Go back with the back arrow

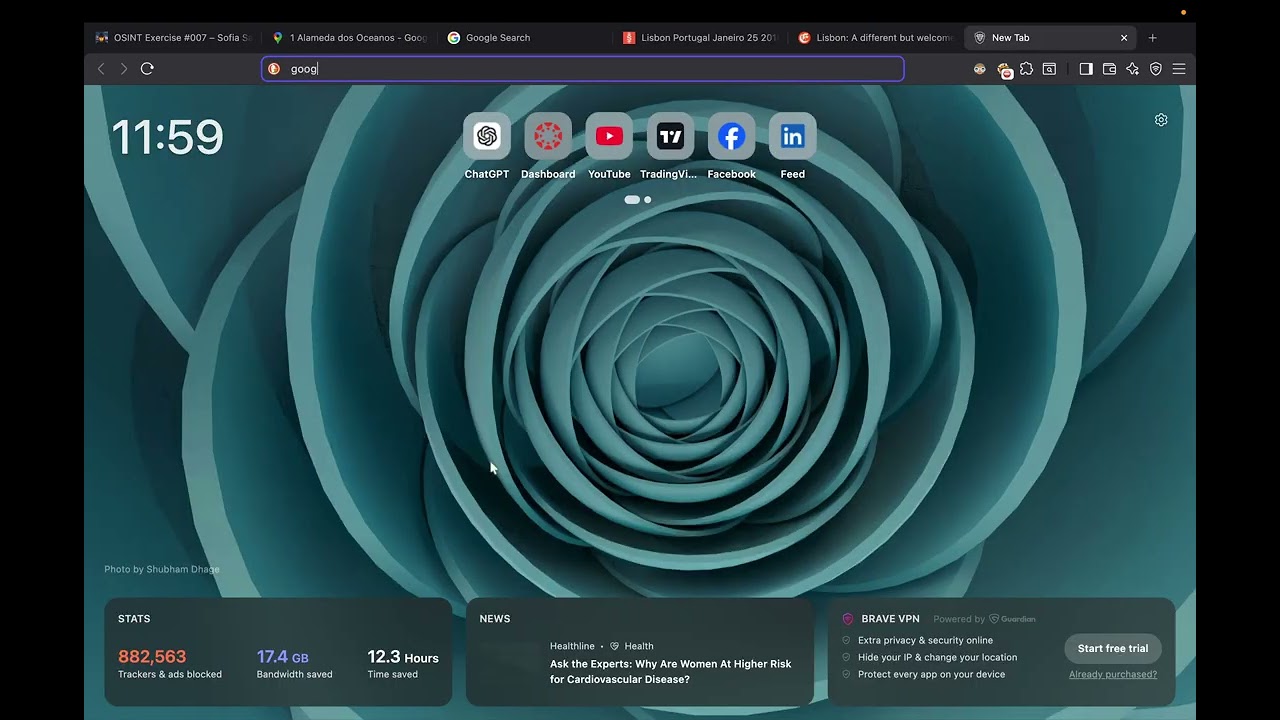(x=101, y=69)
